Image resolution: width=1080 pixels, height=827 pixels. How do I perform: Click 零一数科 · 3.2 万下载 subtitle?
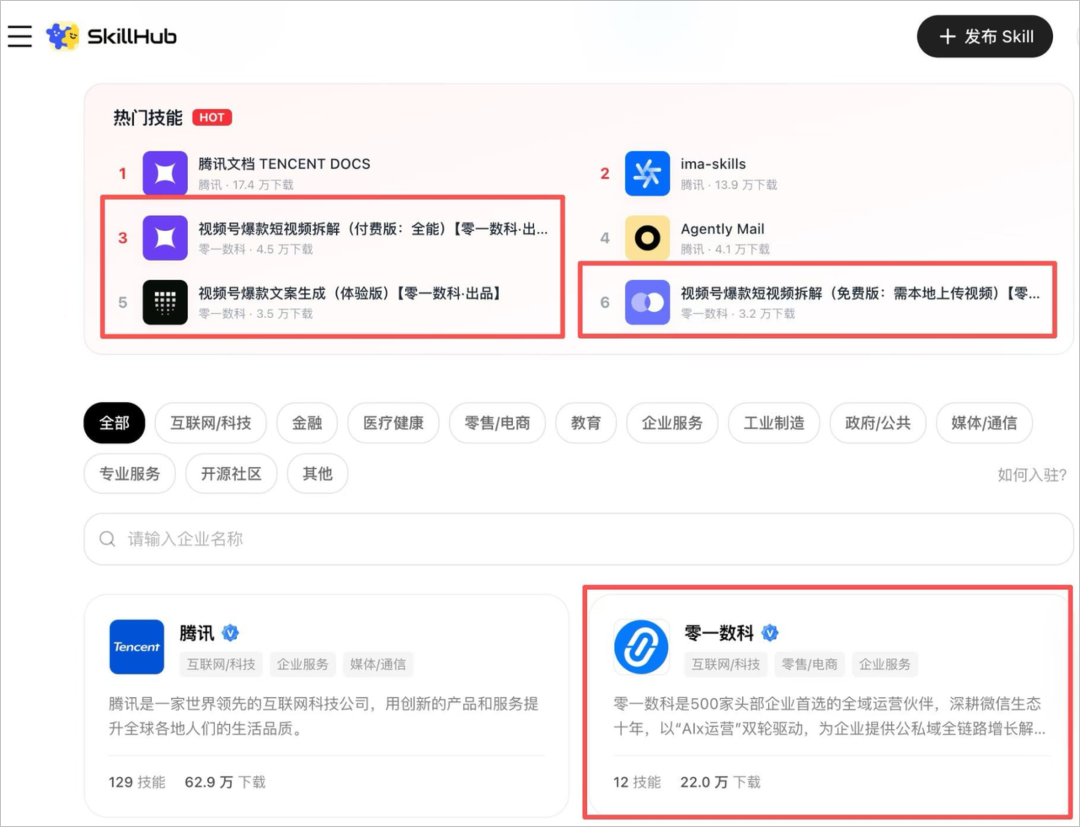point(738,314)
